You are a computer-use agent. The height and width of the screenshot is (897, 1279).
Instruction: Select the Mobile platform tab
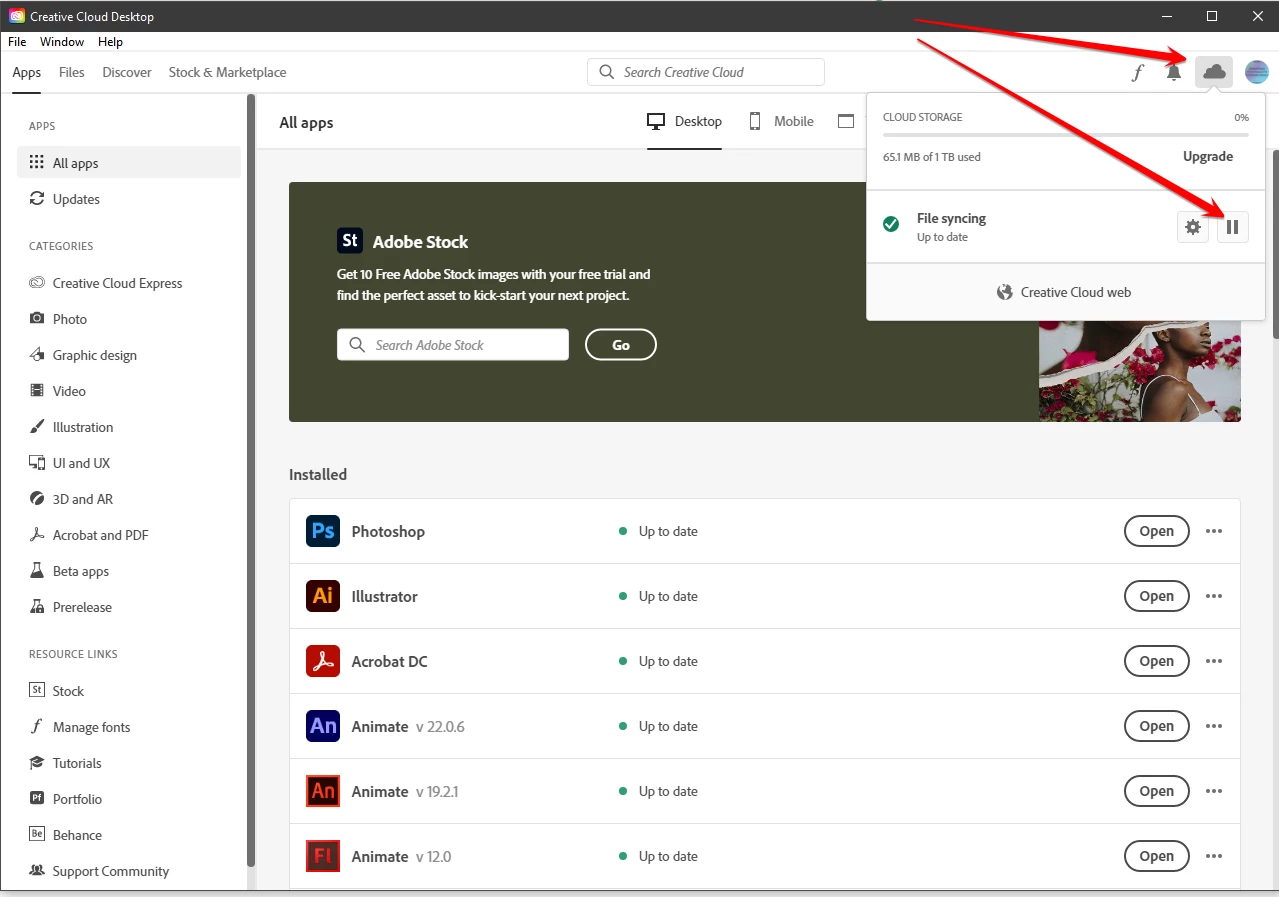(781, 122)
